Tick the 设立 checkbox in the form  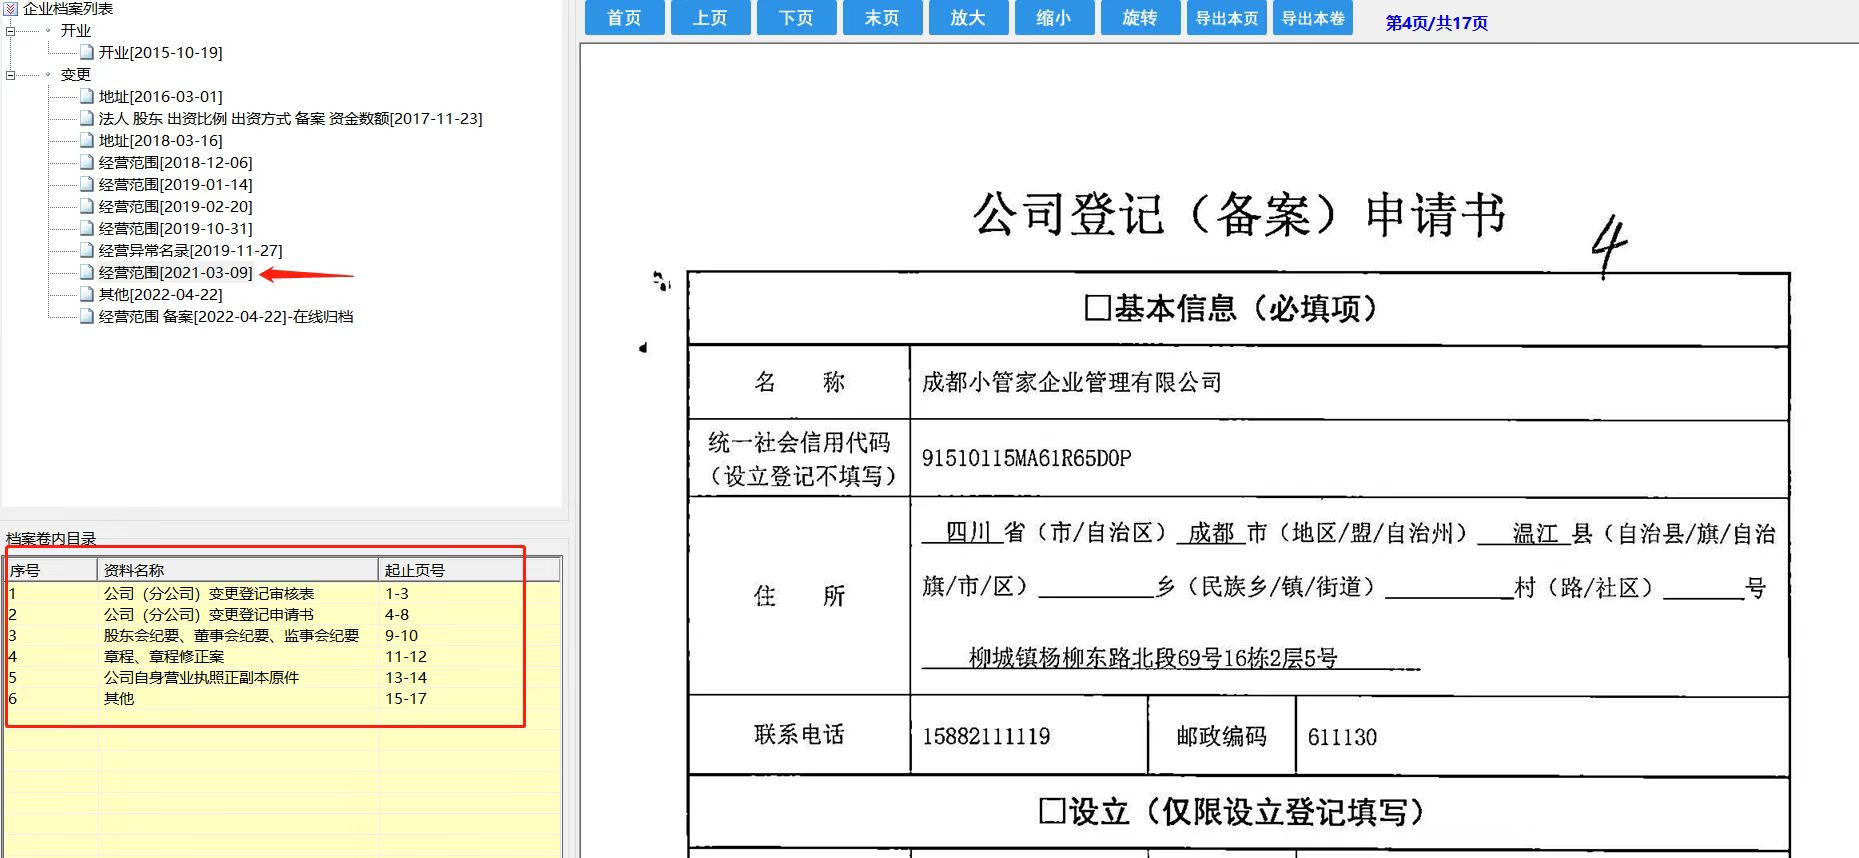[1051, 811]
